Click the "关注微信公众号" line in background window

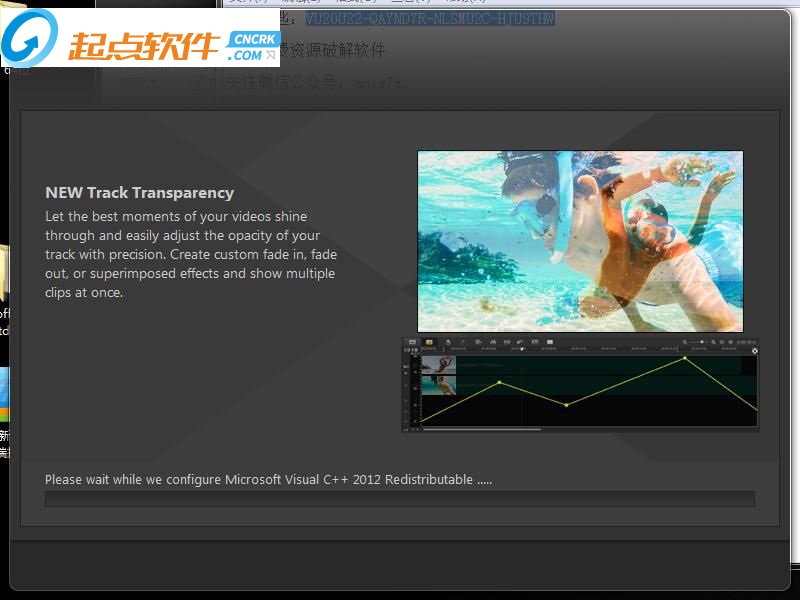(314, 82)
